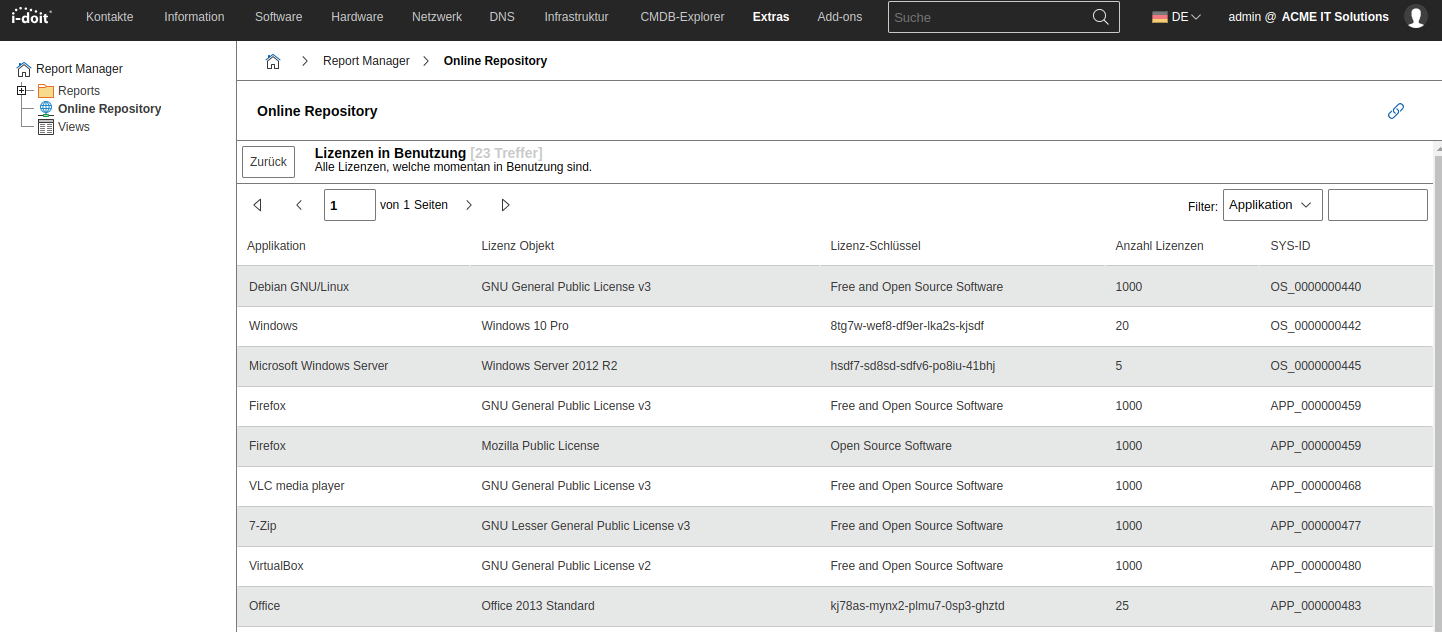Open the CMDB-Explorer menu
This screenshot has width=1442, height=632.
(x=682, y=17)
